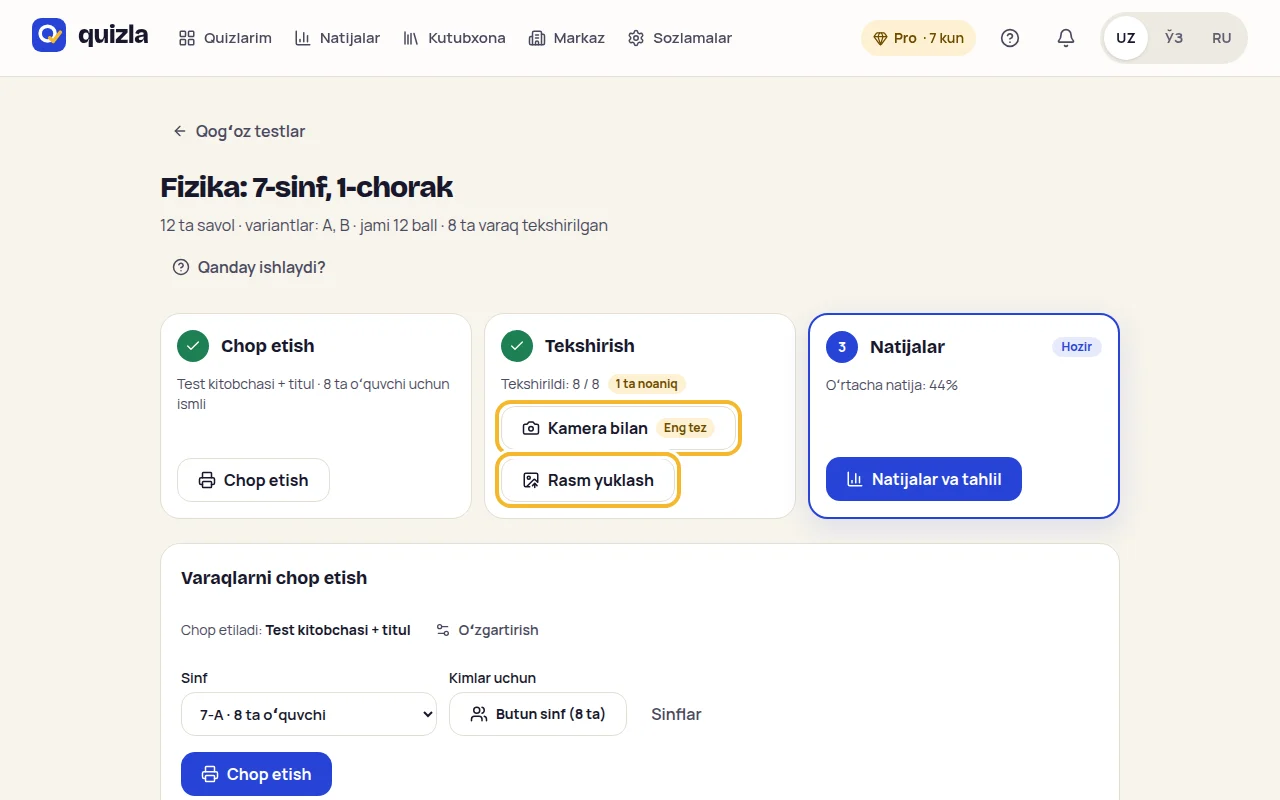This screenshot has height=800, width=1280.
Task: Open the help question-mark icon in header
Action: coord(1010,38)
